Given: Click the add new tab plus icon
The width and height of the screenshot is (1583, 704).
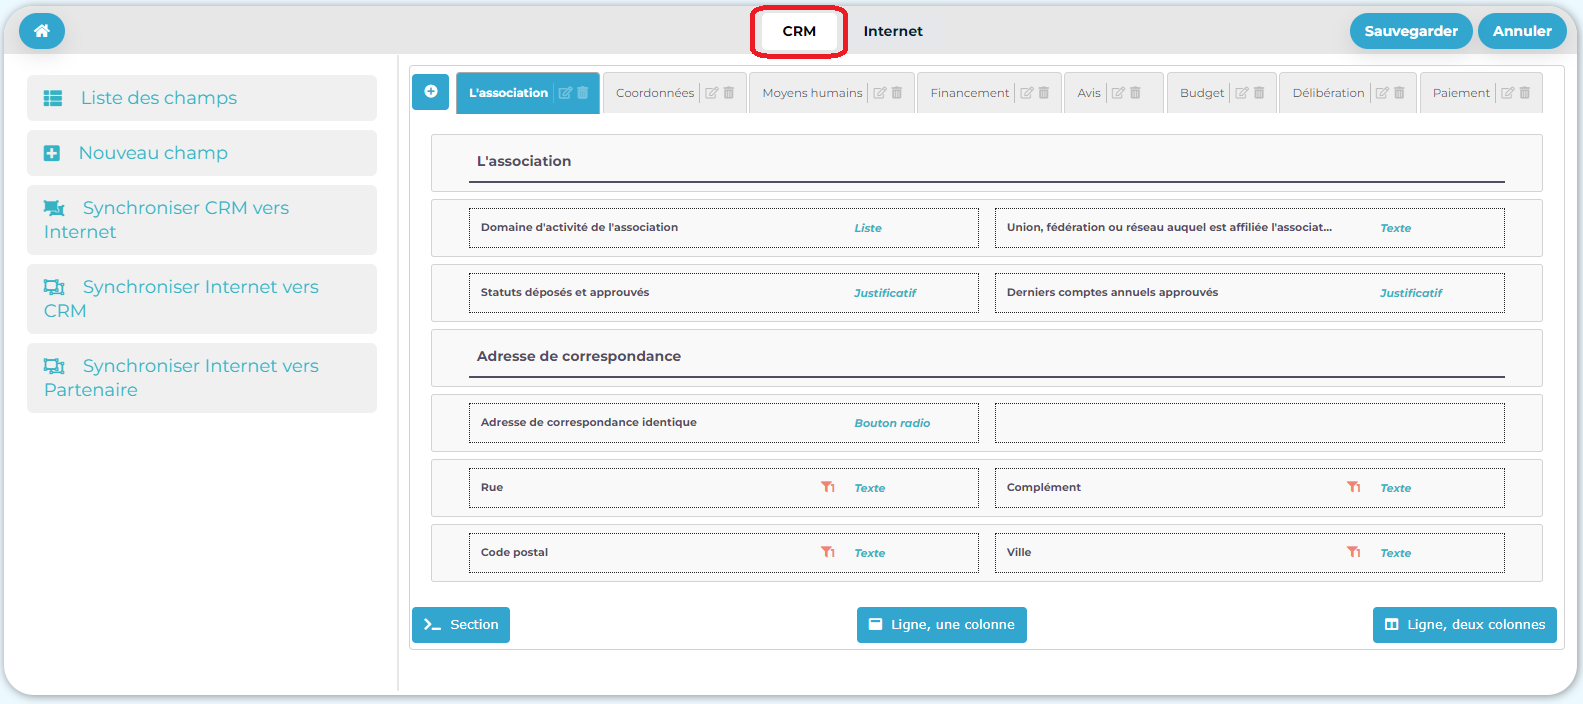Looking at the screenshot, I should click(430, 92).
